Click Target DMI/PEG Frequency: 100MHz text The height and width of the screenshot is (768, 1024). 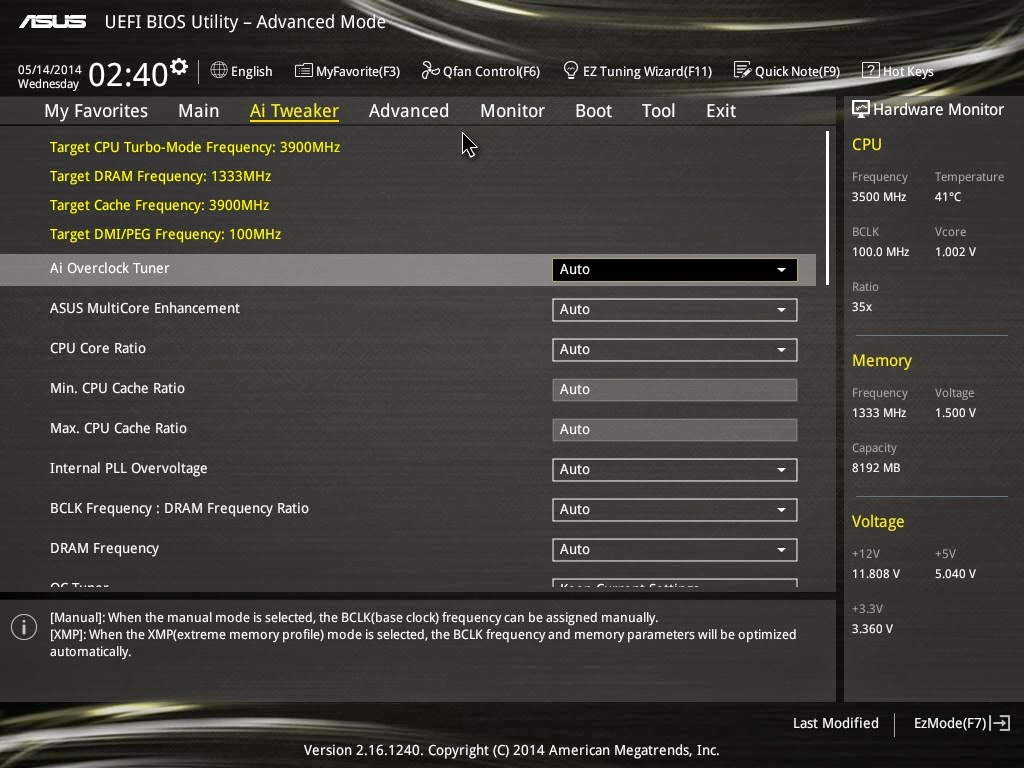point(165,234)
